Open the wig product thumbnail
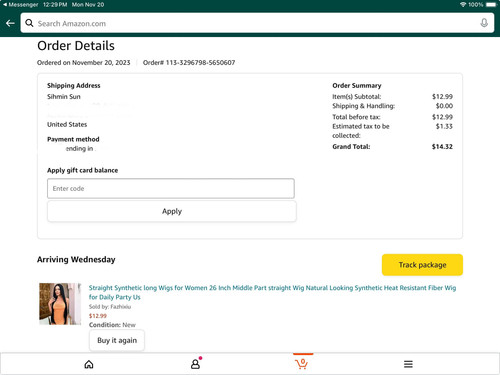The image size is (500, 375). [x=60, y=304]
